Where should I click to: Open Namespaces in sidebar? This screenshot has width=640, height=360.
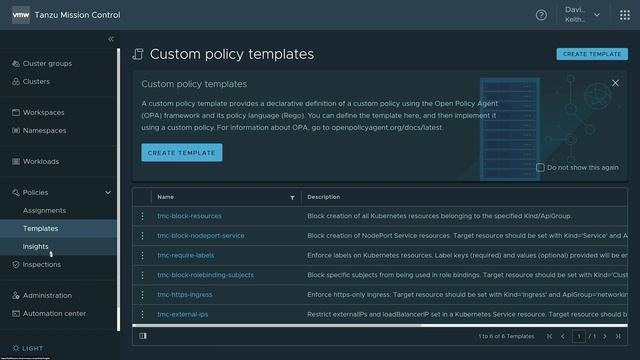[44, 131]
